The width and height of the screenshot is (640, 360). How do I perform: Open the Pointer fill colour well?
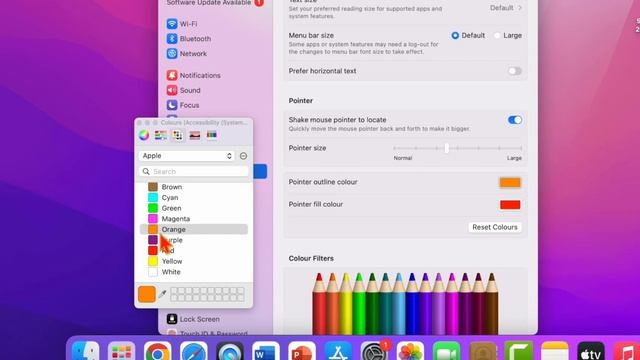pos(510,204)
